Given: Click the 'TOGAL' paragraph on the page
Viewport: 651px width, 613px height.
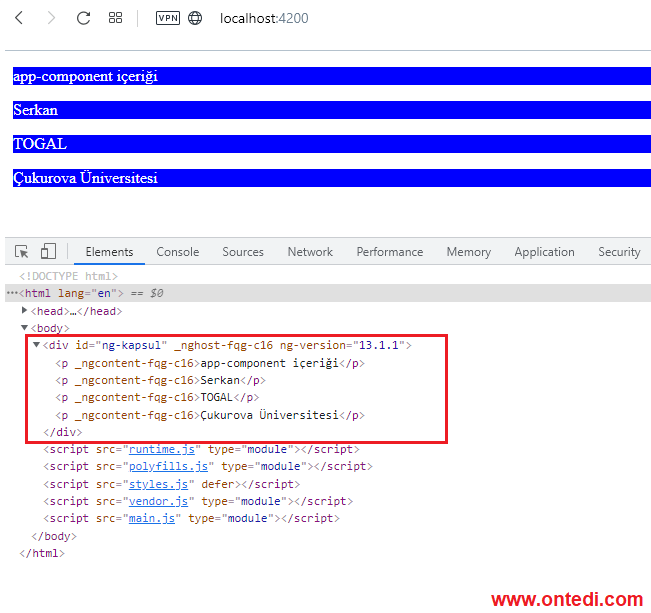Looking at the screenshot, I should (x=332, y=144).
